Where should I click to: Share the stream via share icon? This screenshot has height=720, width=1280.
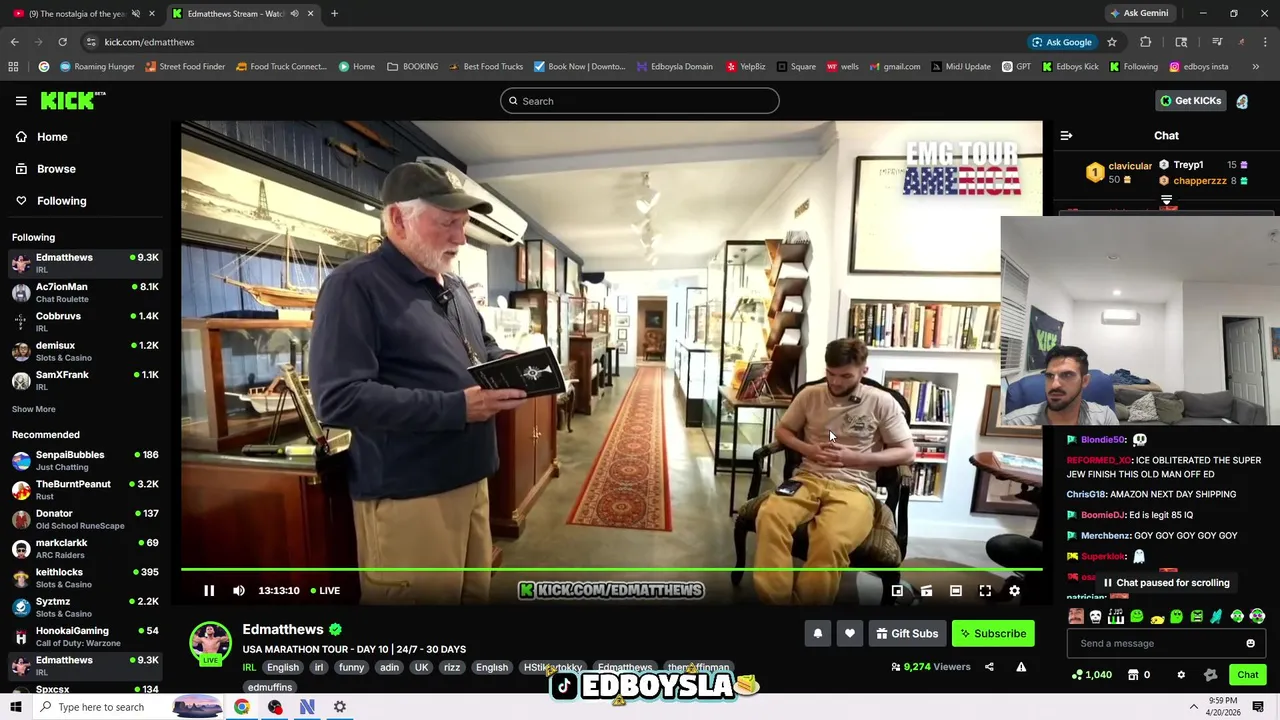(989, 667)
